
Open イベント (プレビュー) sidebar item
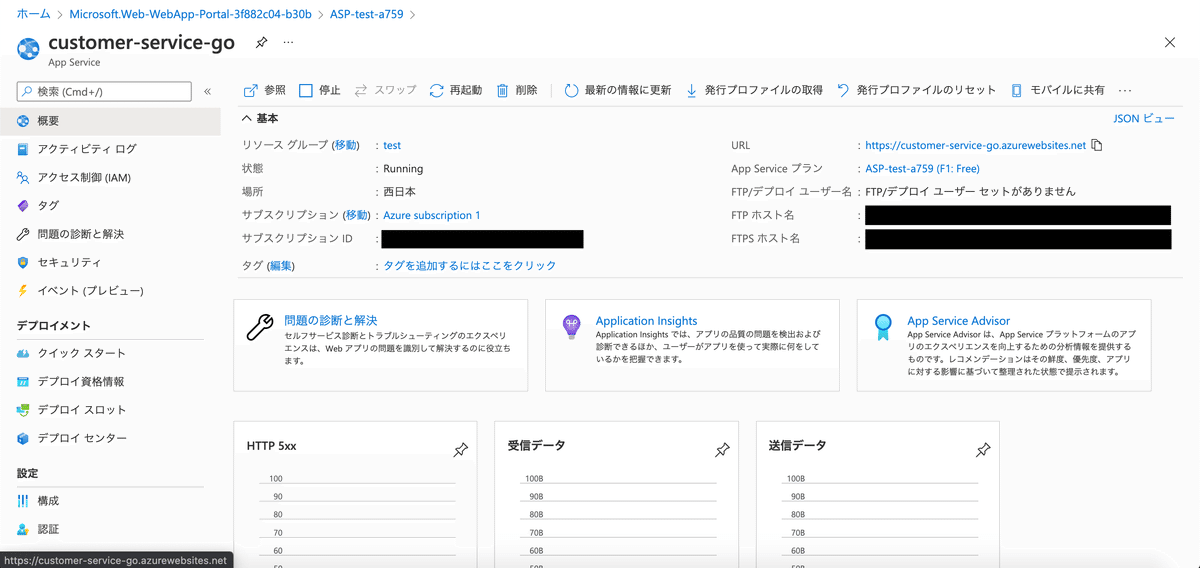pyautogui.click(x=110, y=291)
